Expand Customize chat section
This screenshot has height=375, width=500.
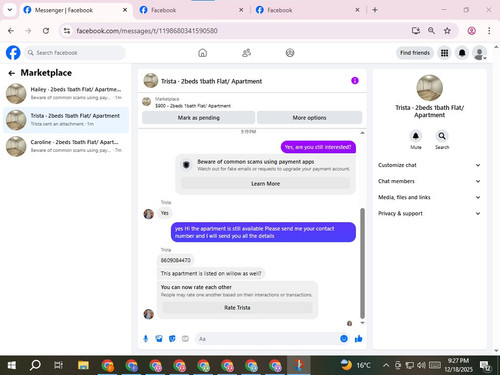click(x=429, y=165)
